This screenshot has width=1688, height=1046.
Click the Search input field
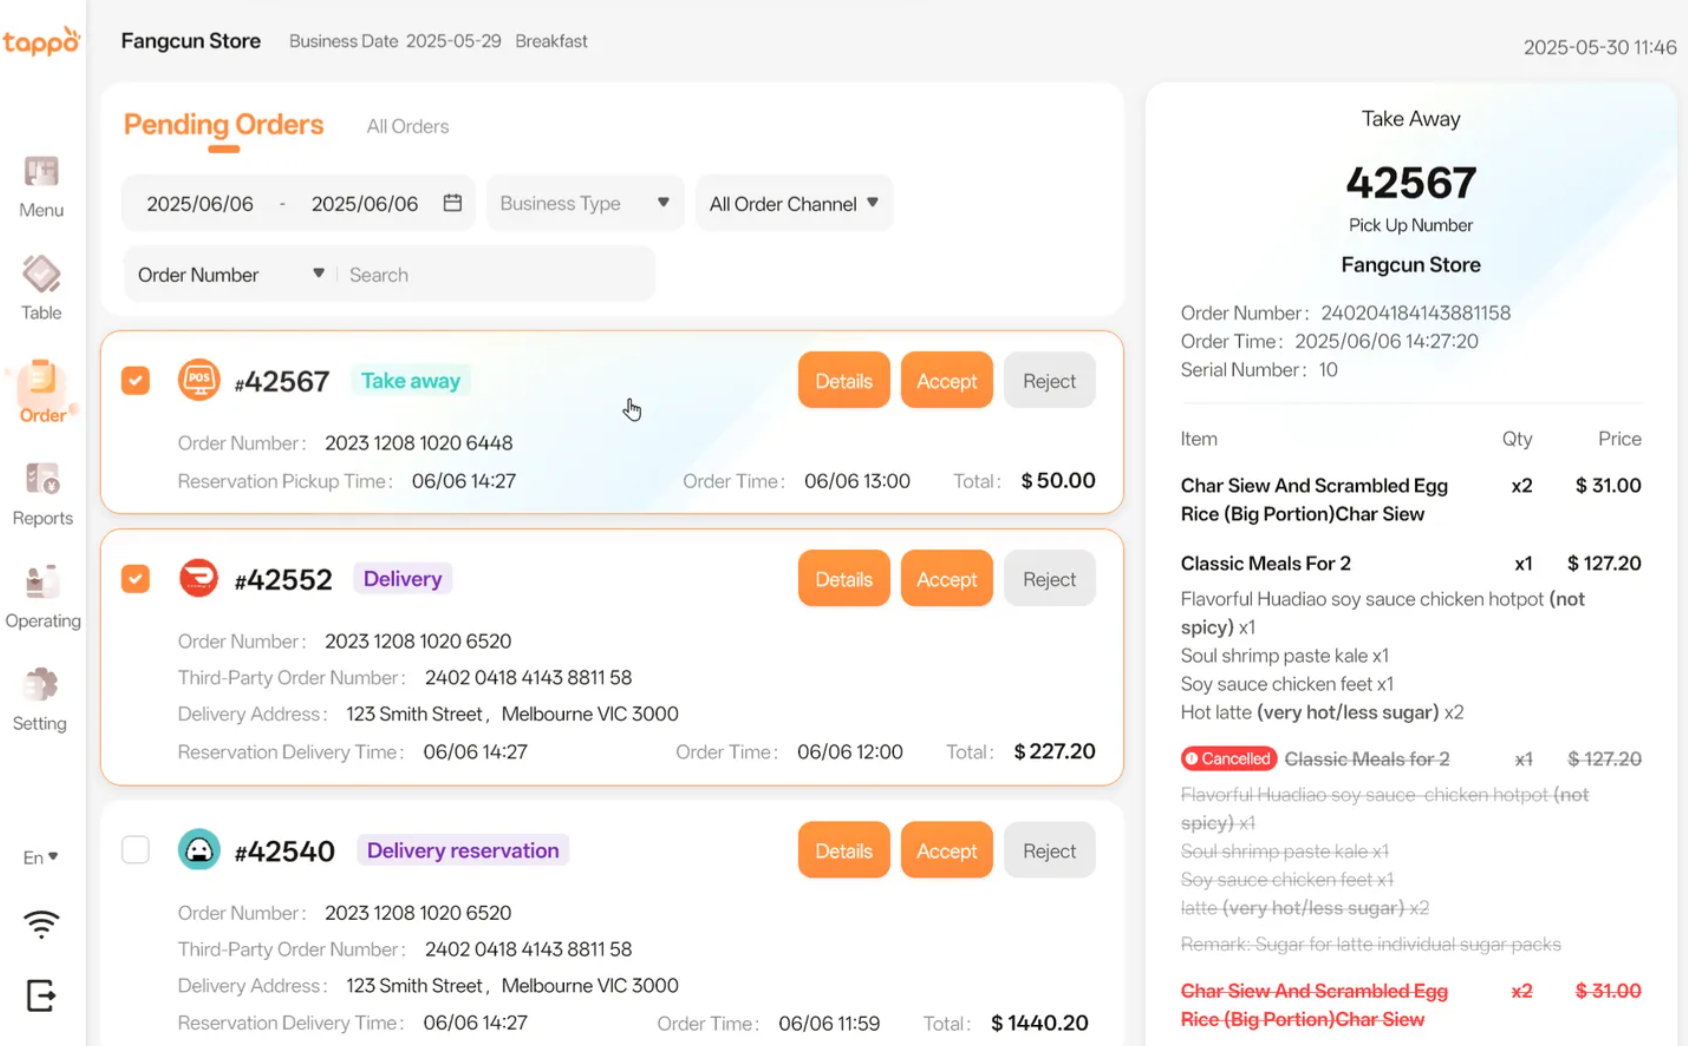[x=495, y=274]
